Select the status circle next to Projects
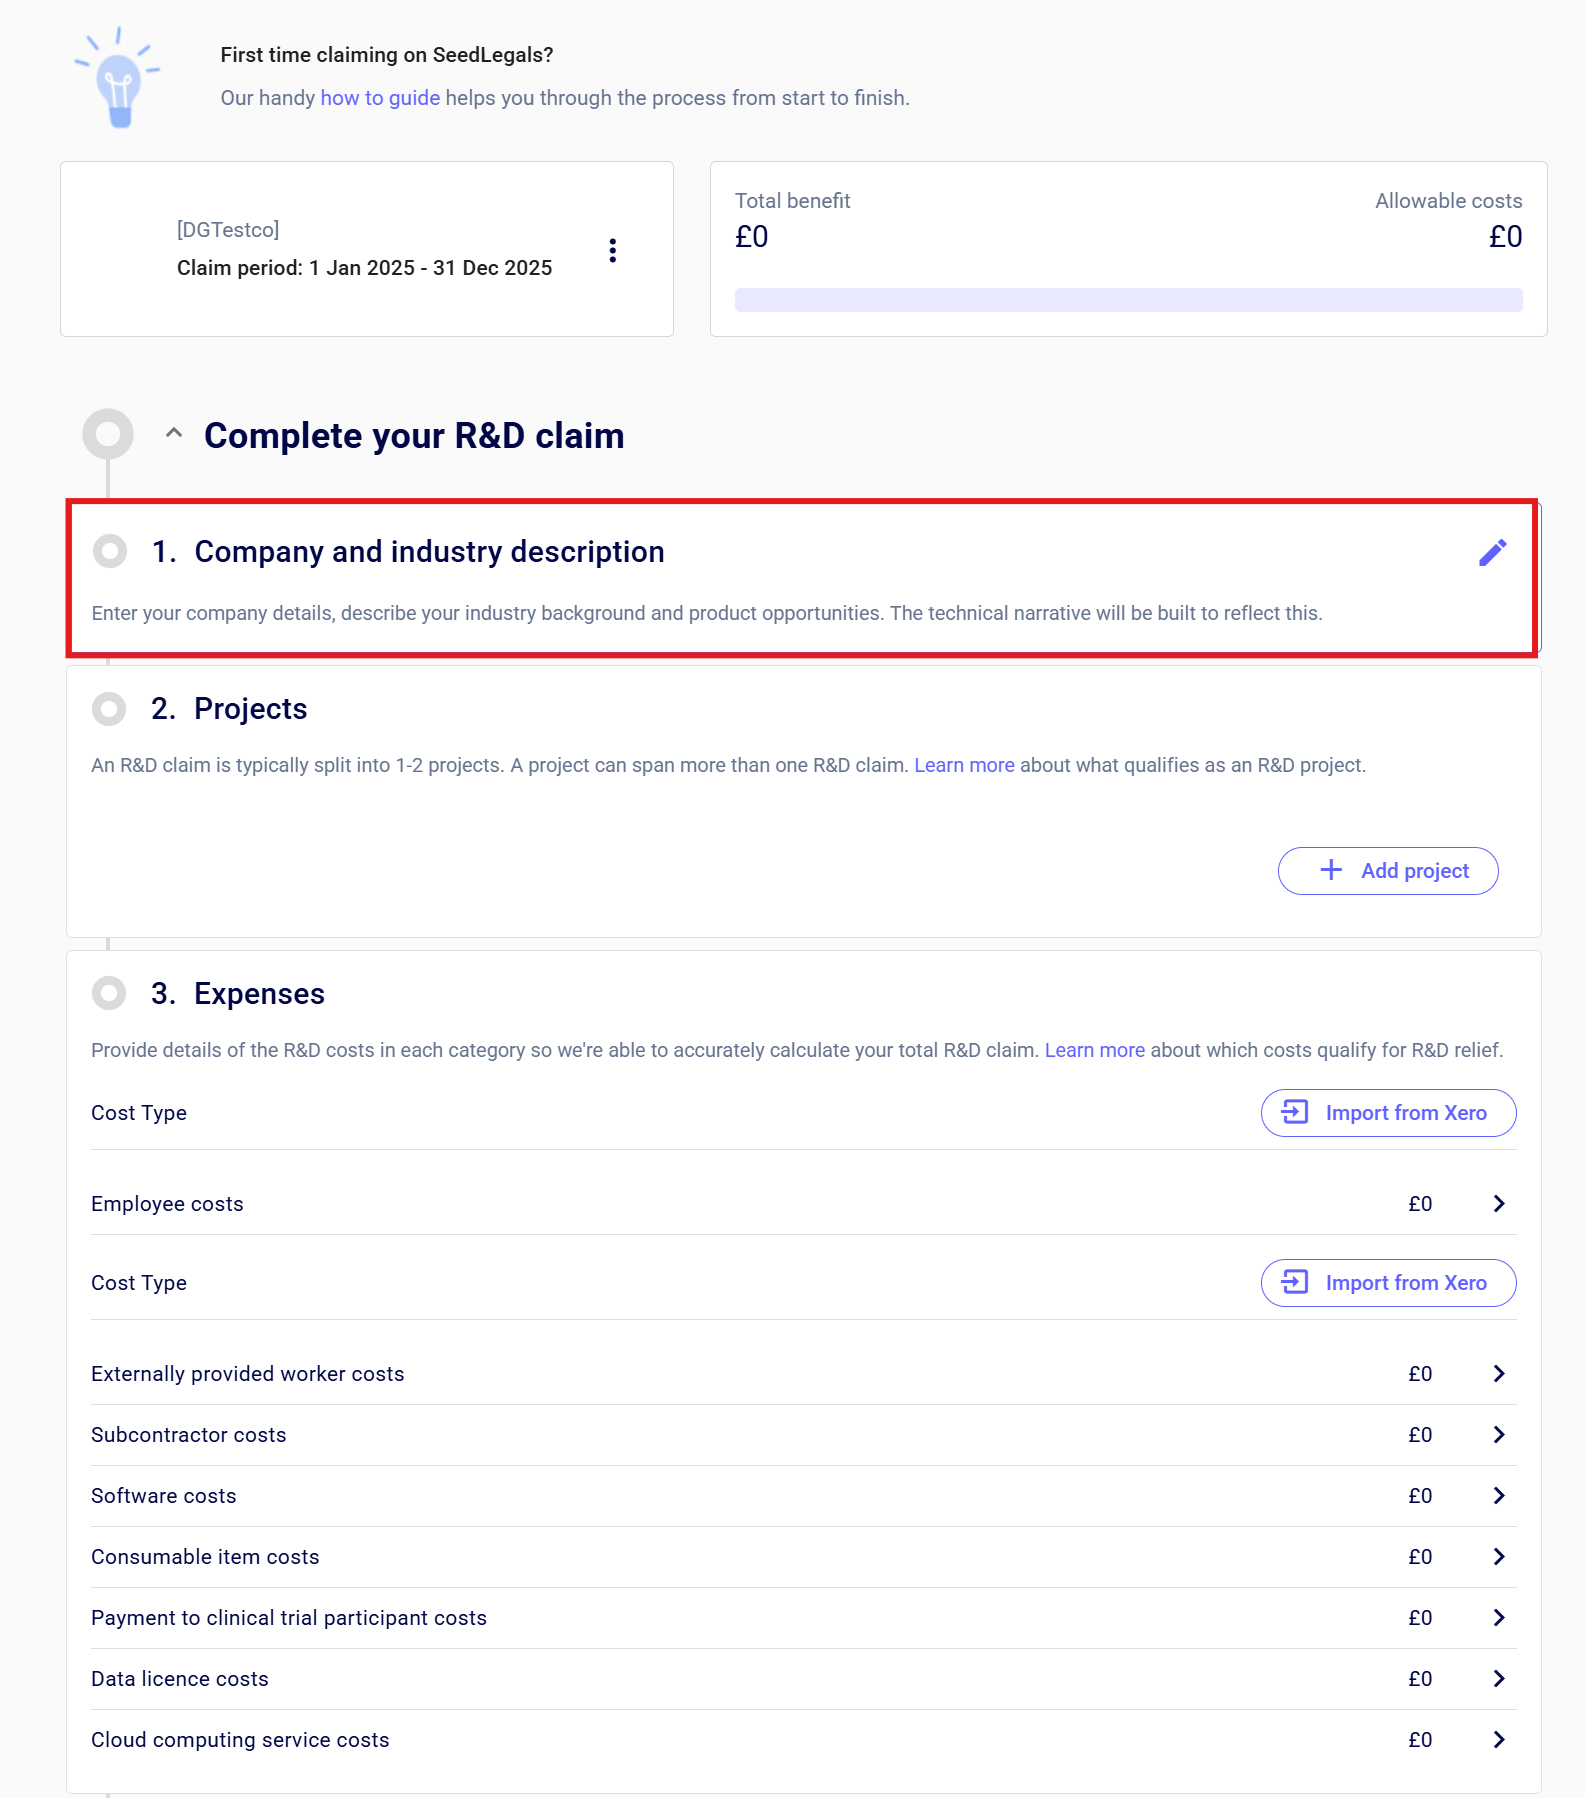This screenshot has width=1585, height=1798. [x=109, y=709]
